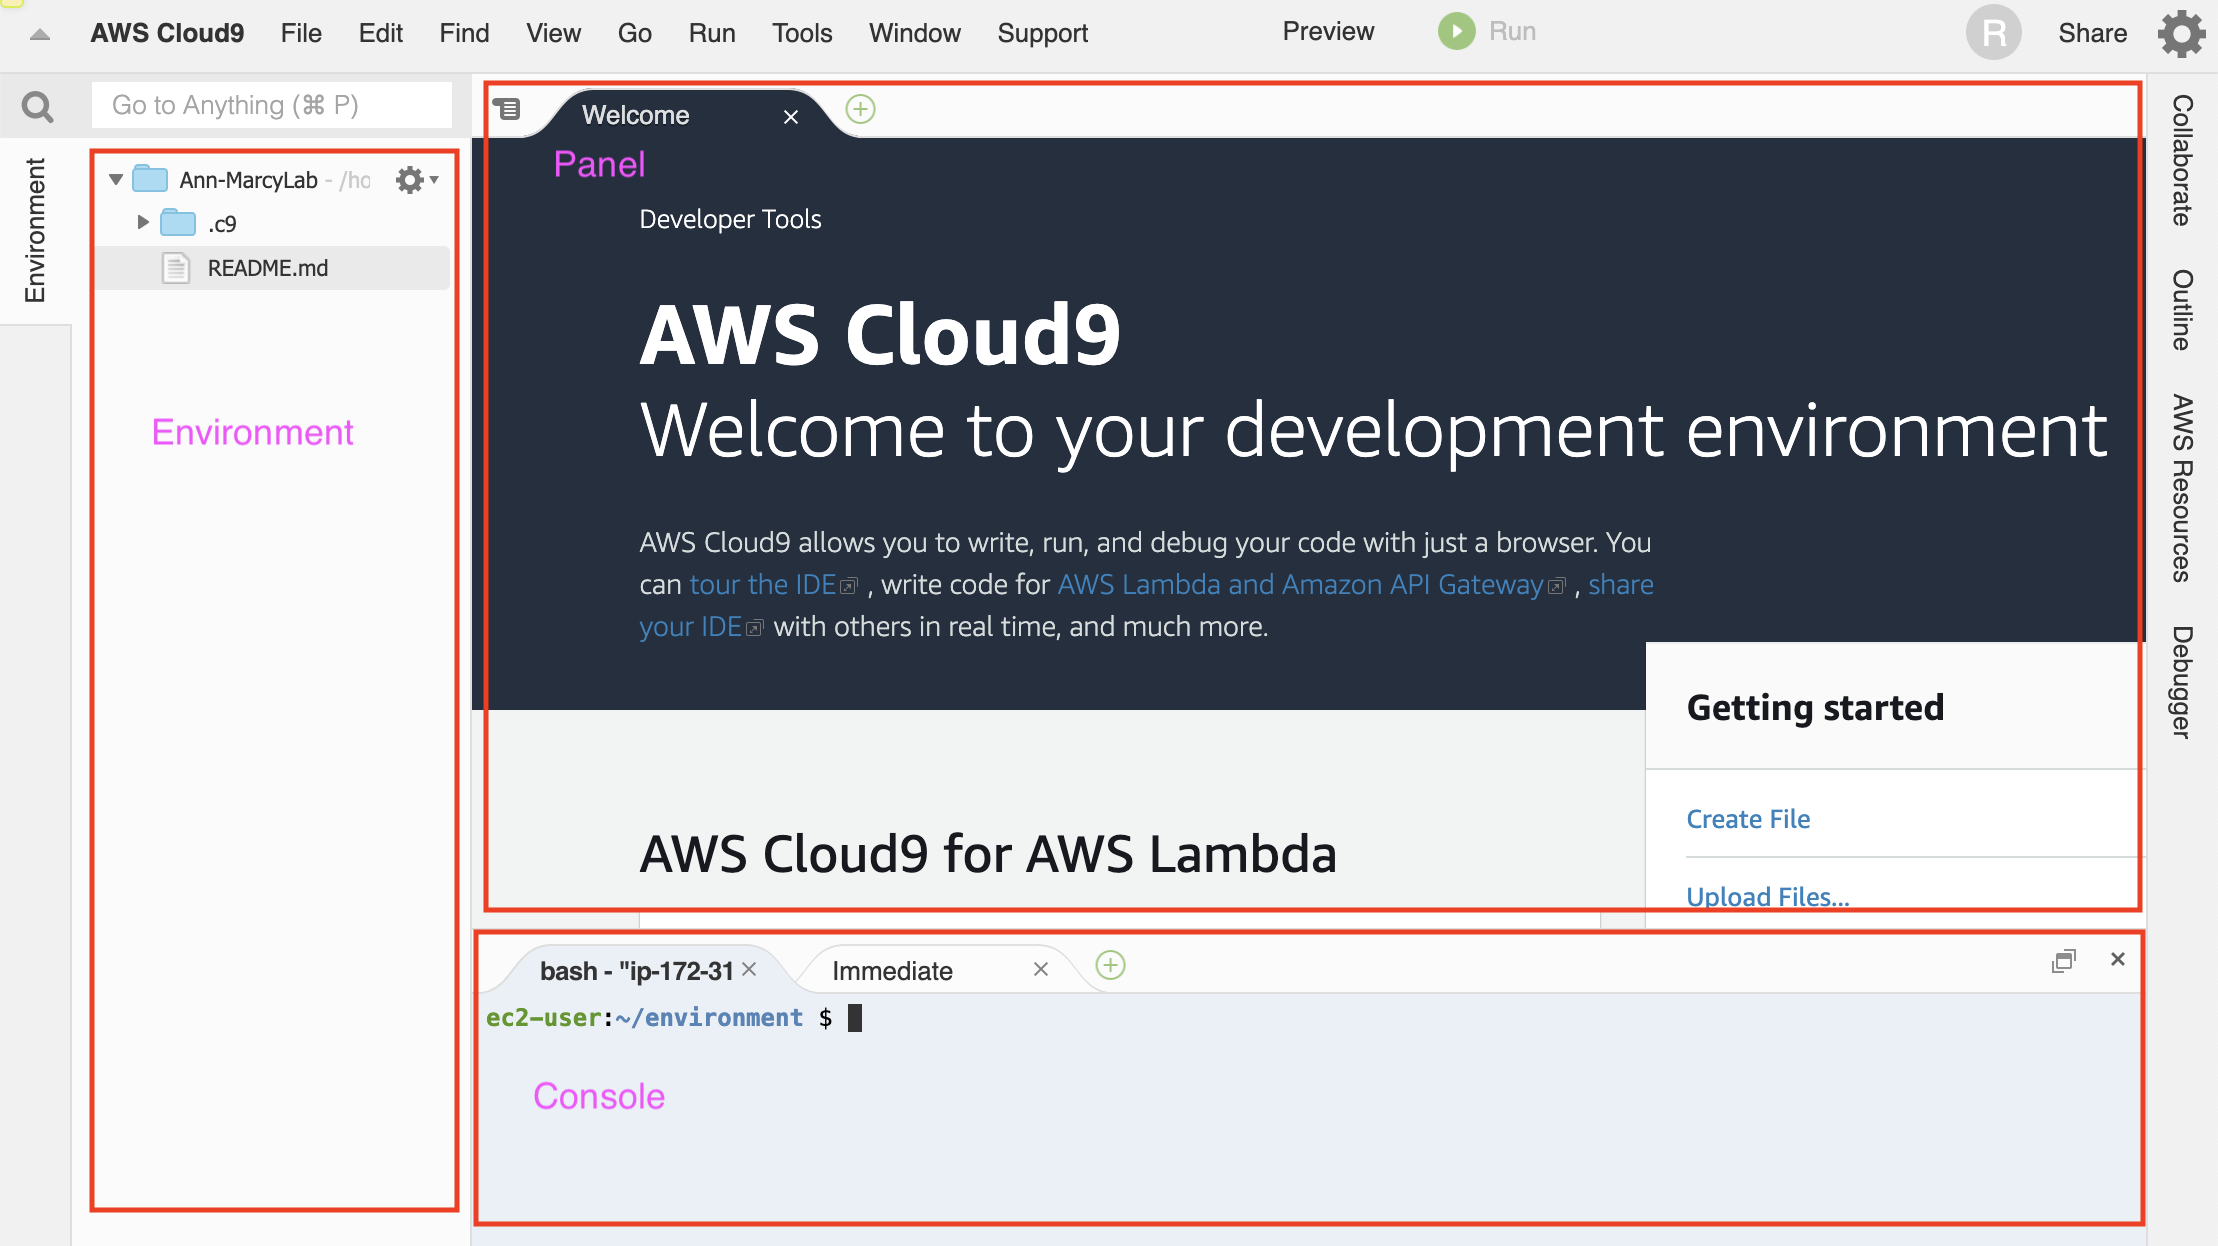Select README.md in file tree

click(267, 268)
